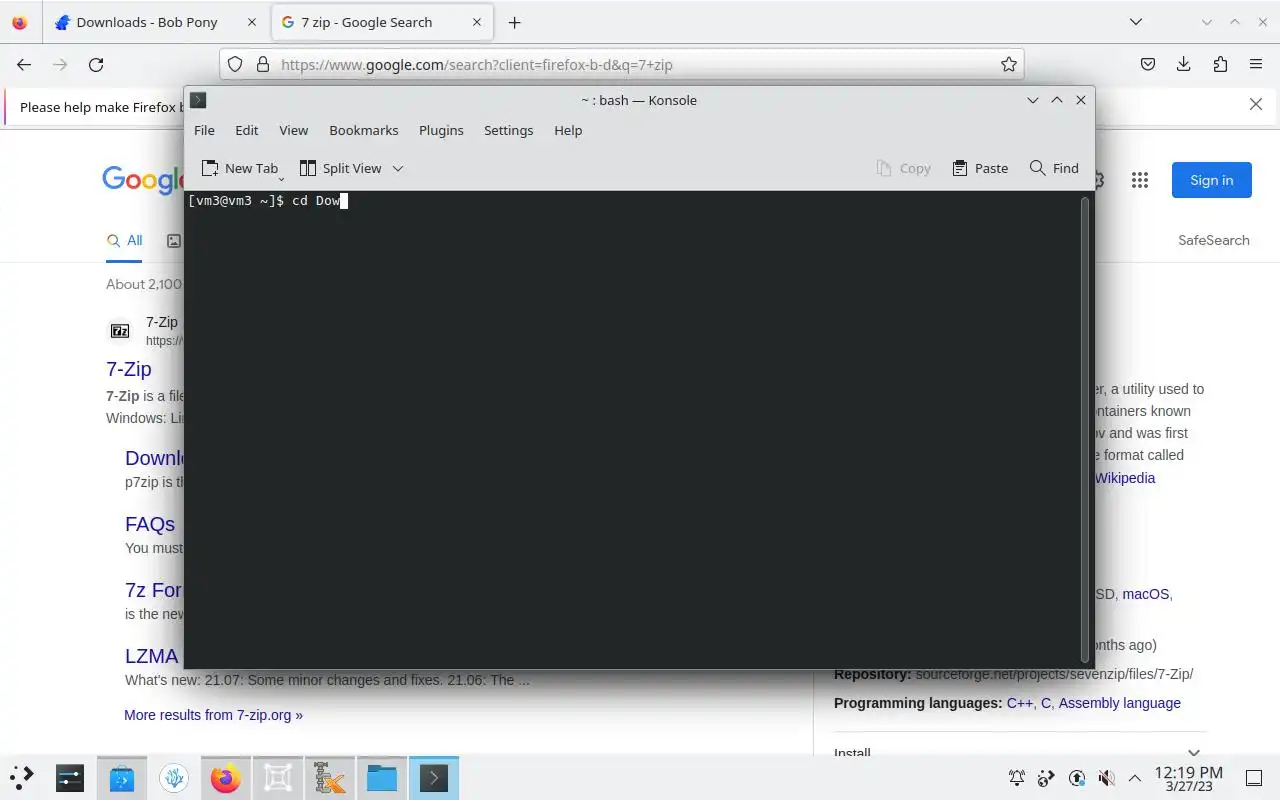Click the site padlock icon
Image resolution: width=1280 pixels, height=800 pixels.
[263, 64]
